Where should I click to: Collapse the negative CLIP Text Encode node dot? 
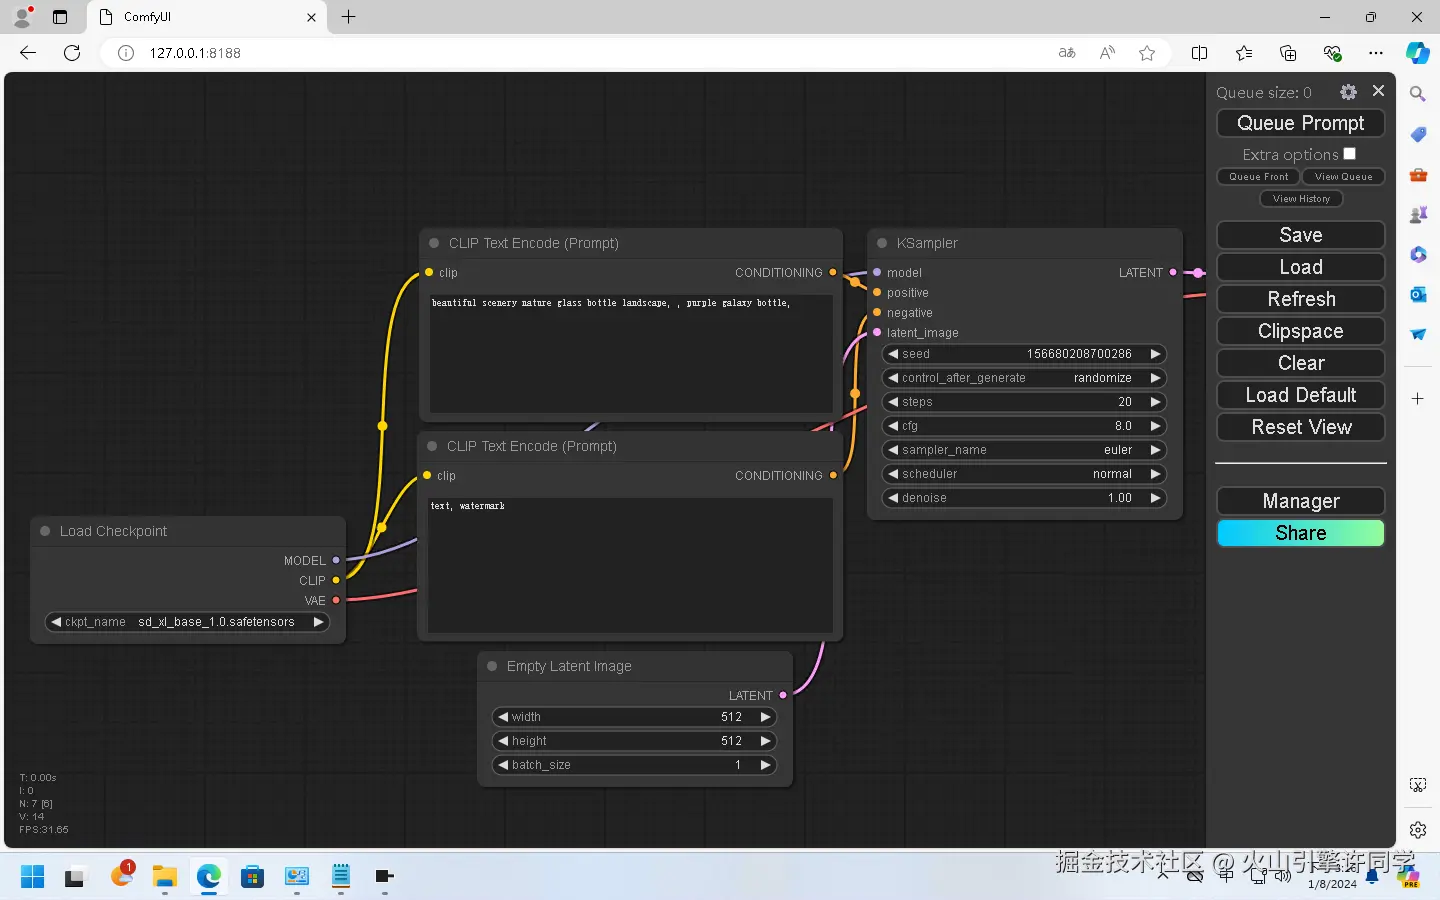(x=432, y=446)
